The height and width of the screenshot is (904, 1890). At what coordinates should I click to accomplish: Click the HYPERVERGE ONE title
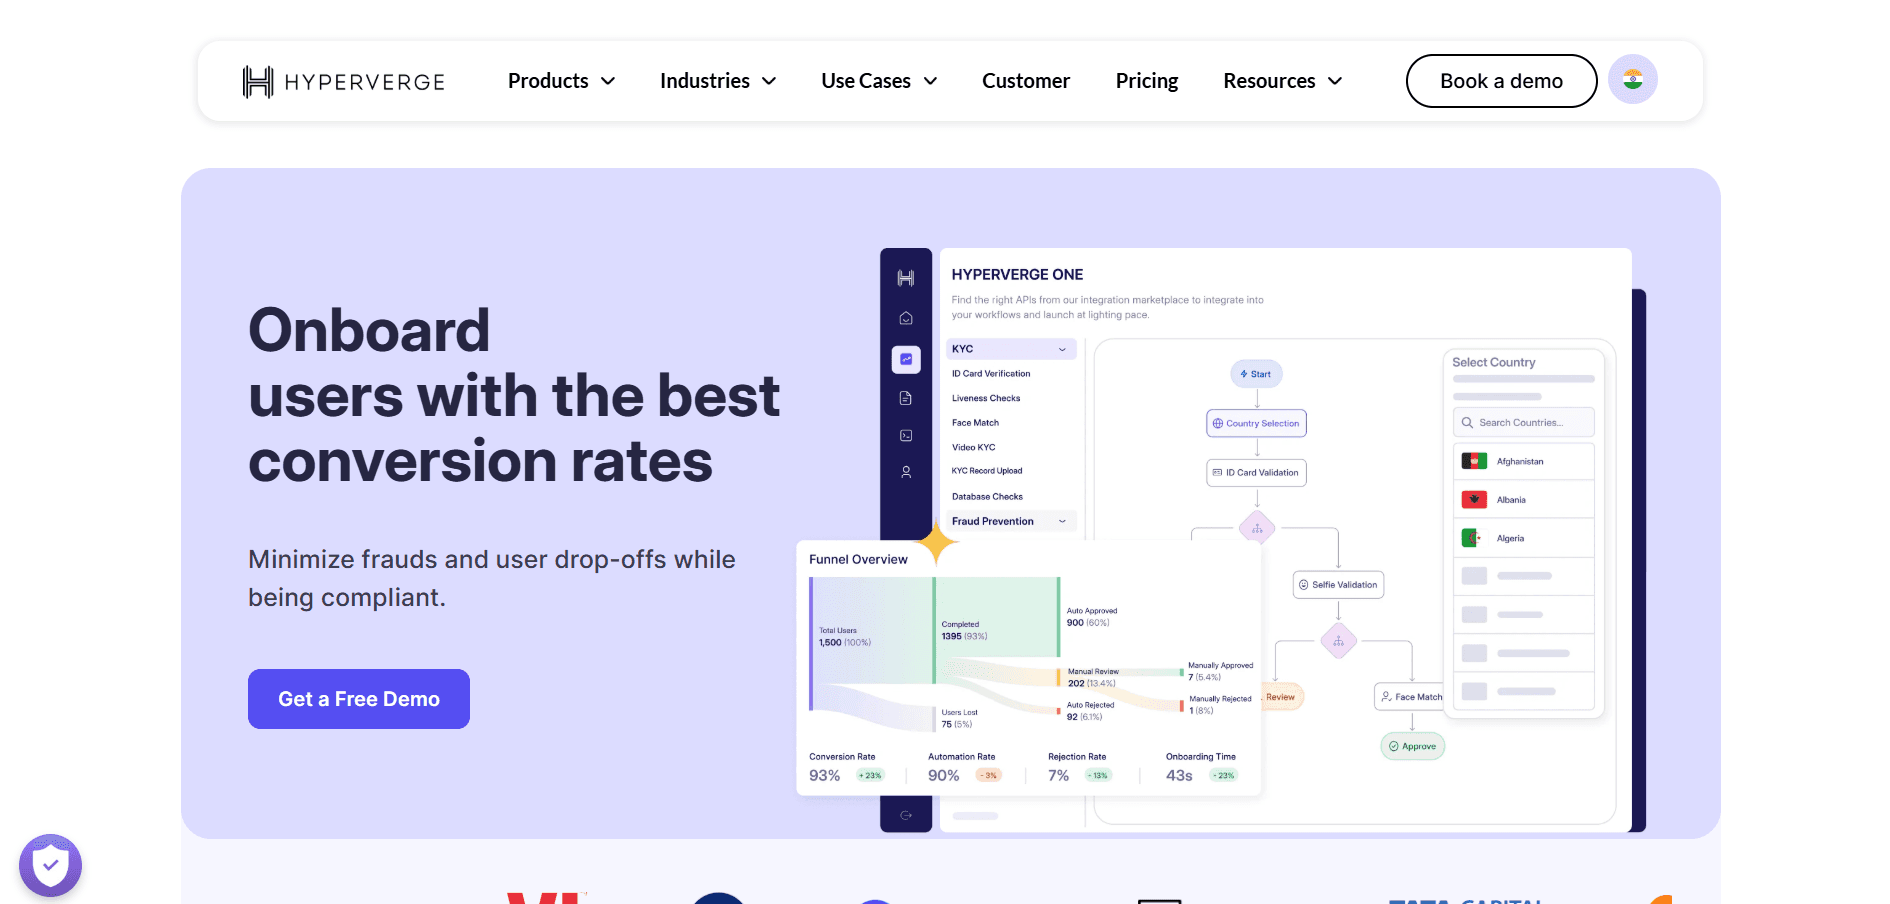pyautogui.click(x=1017, y=275)
